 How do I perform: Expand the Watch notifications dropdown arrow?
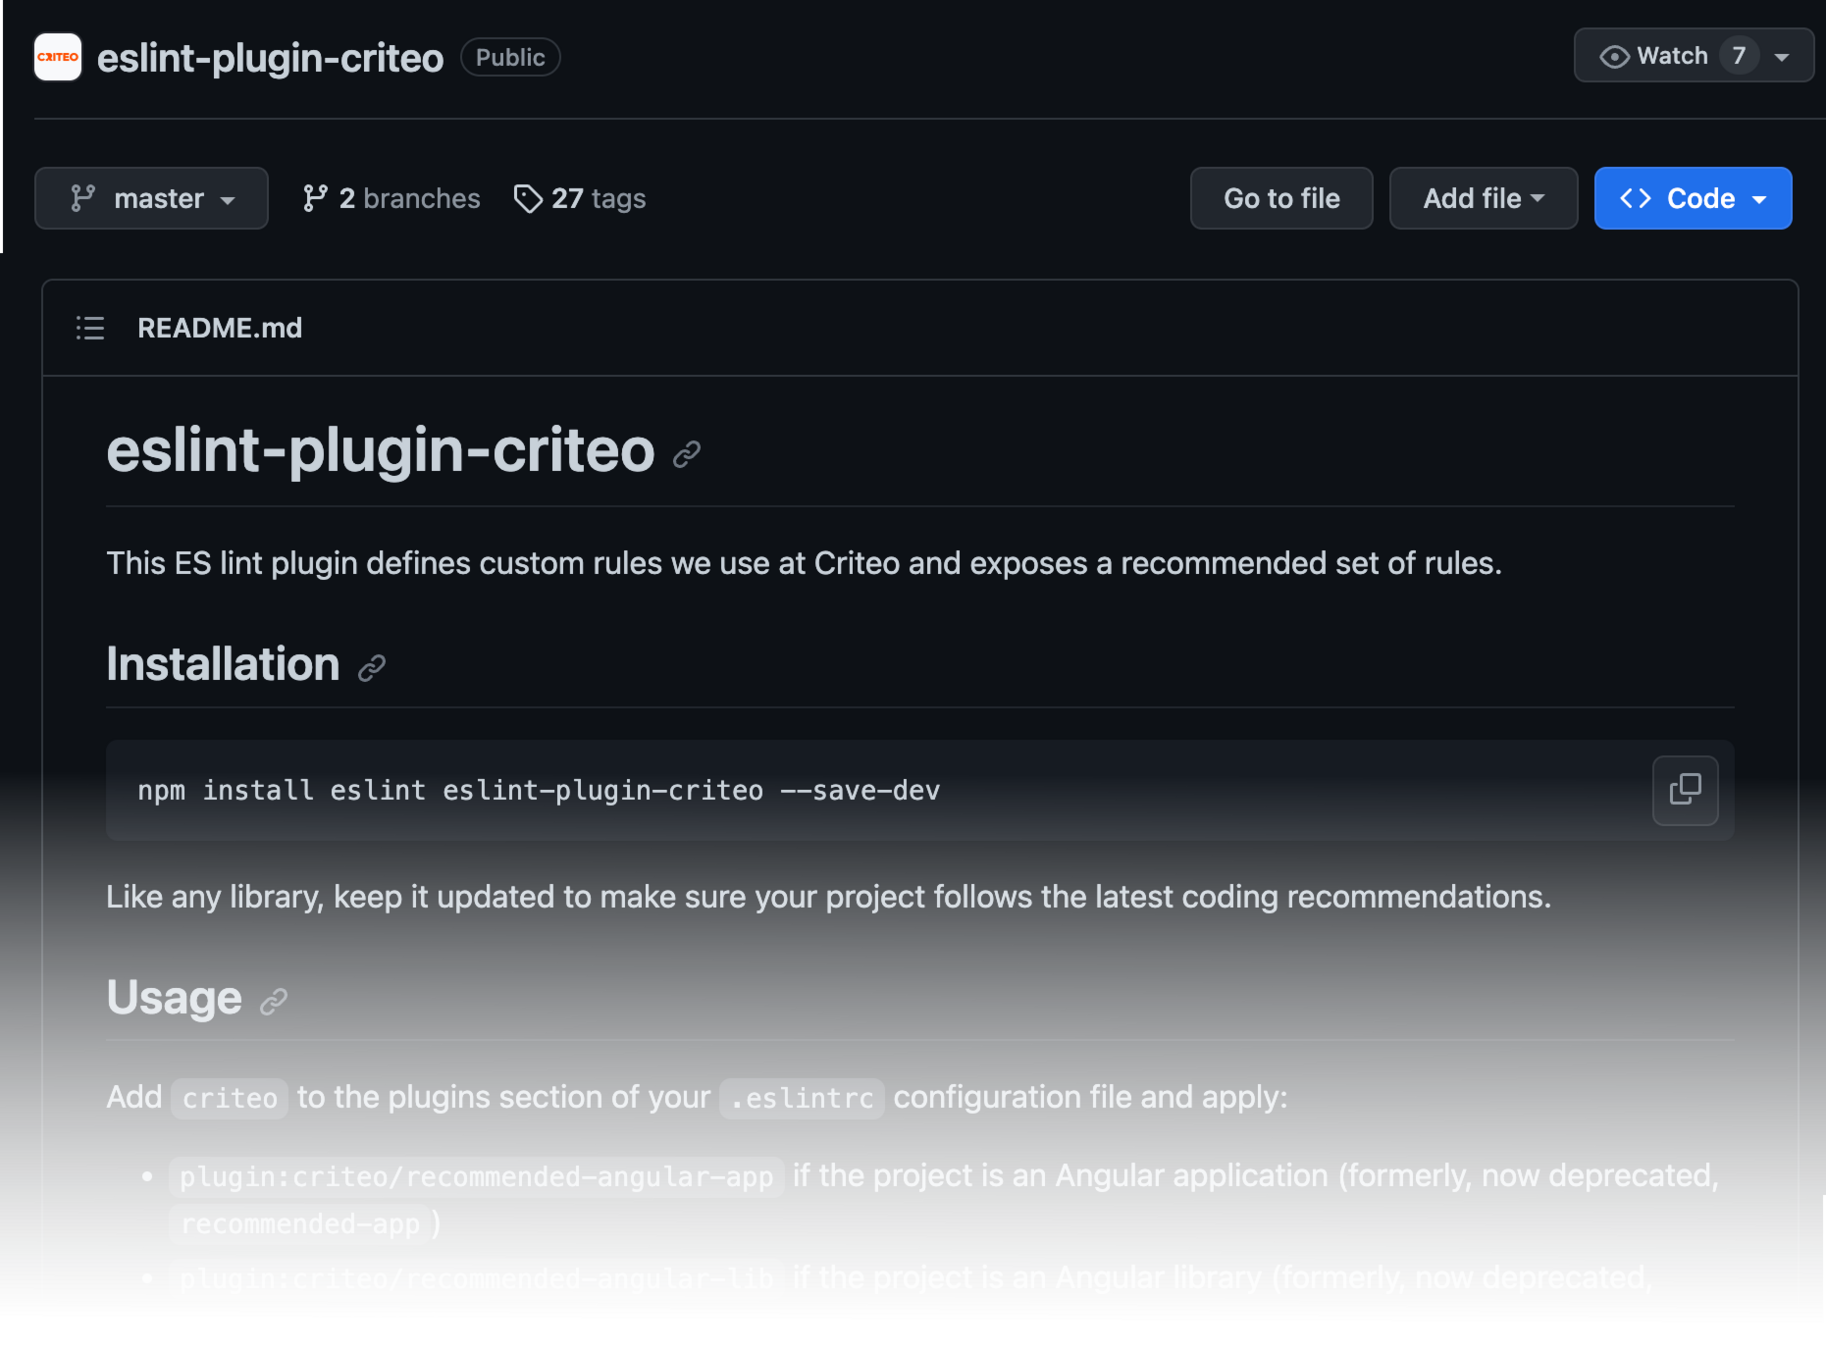coord(1782,57)
